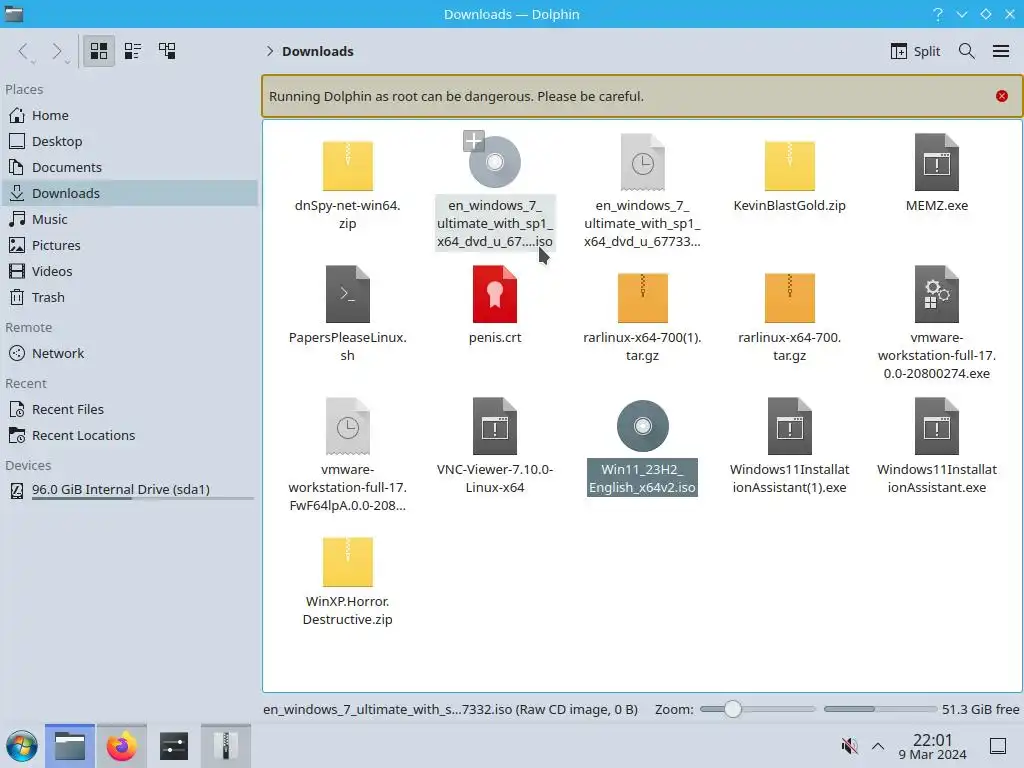
Task: Toggle the muted volume tray icon
Action: (x=849, y=746)
